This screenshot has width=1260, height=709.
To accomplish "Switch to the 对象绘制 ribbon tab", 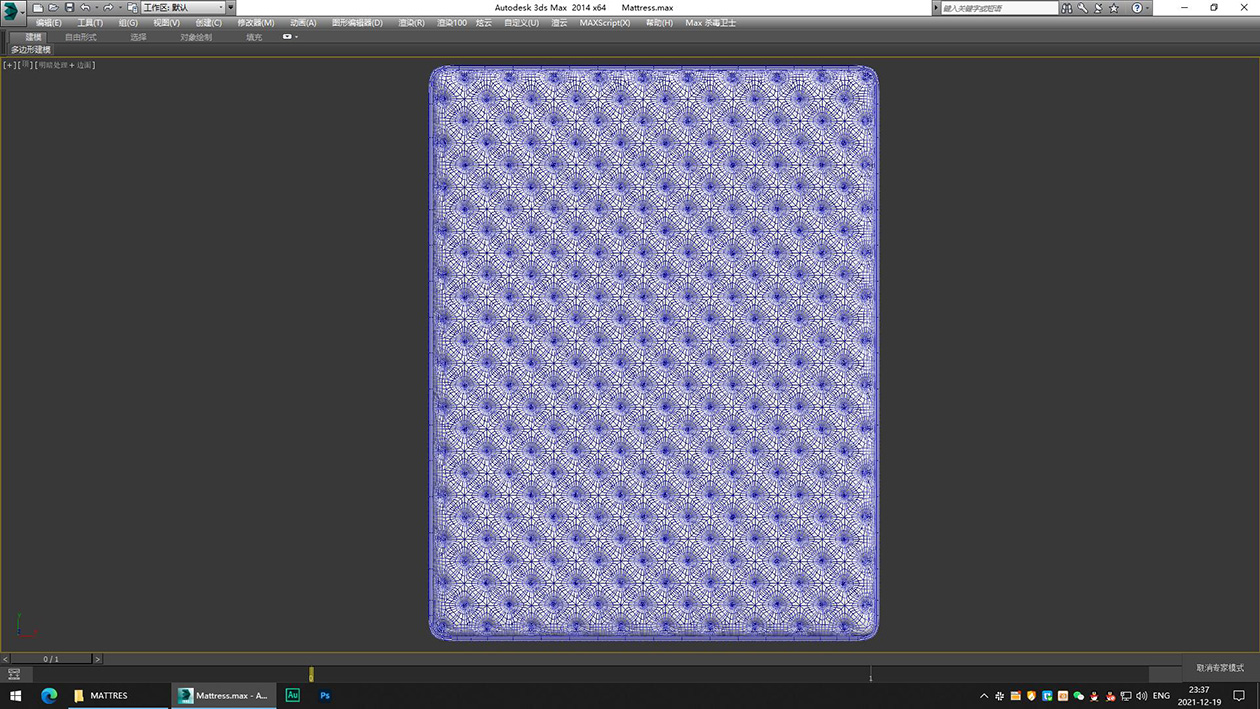I will tap(196, 37).
